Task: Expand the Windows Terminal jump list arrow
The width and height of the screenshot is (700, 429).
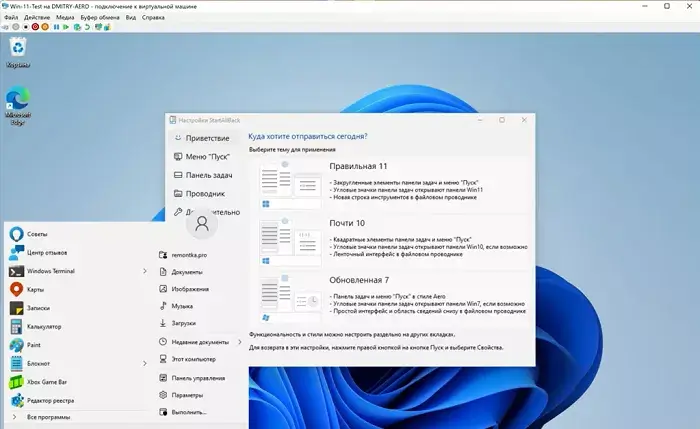Action: tap(144, 270)
